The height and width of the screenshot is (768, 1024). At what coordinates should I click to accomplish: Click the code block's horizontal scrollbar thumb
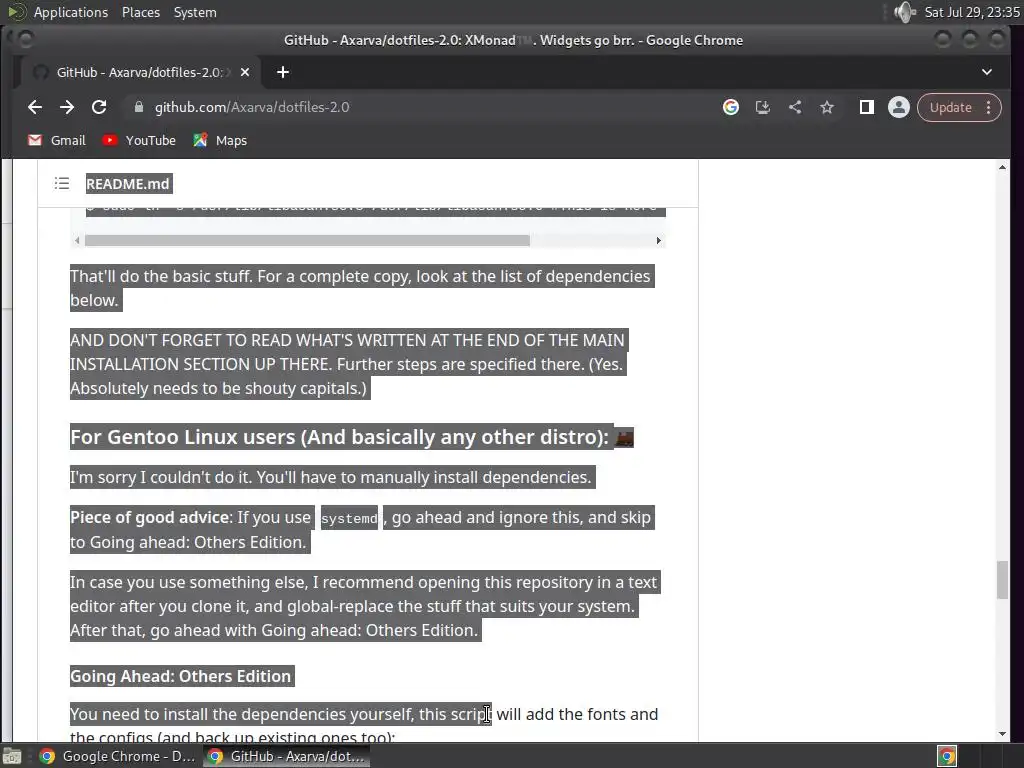tap(307, 240)
